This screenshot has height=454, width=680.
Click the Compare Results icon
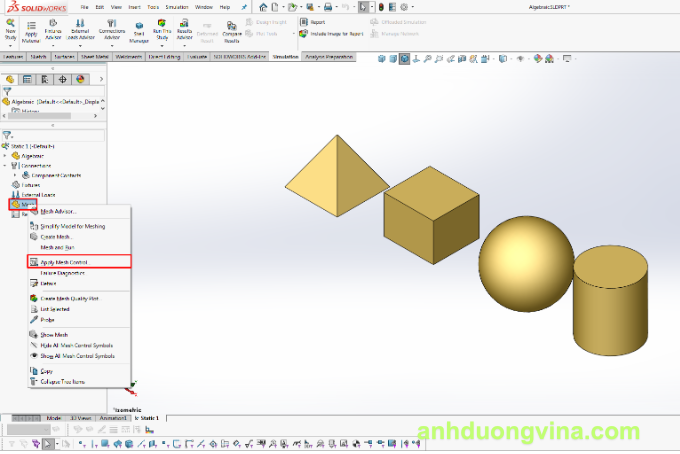tap(233, 29)
